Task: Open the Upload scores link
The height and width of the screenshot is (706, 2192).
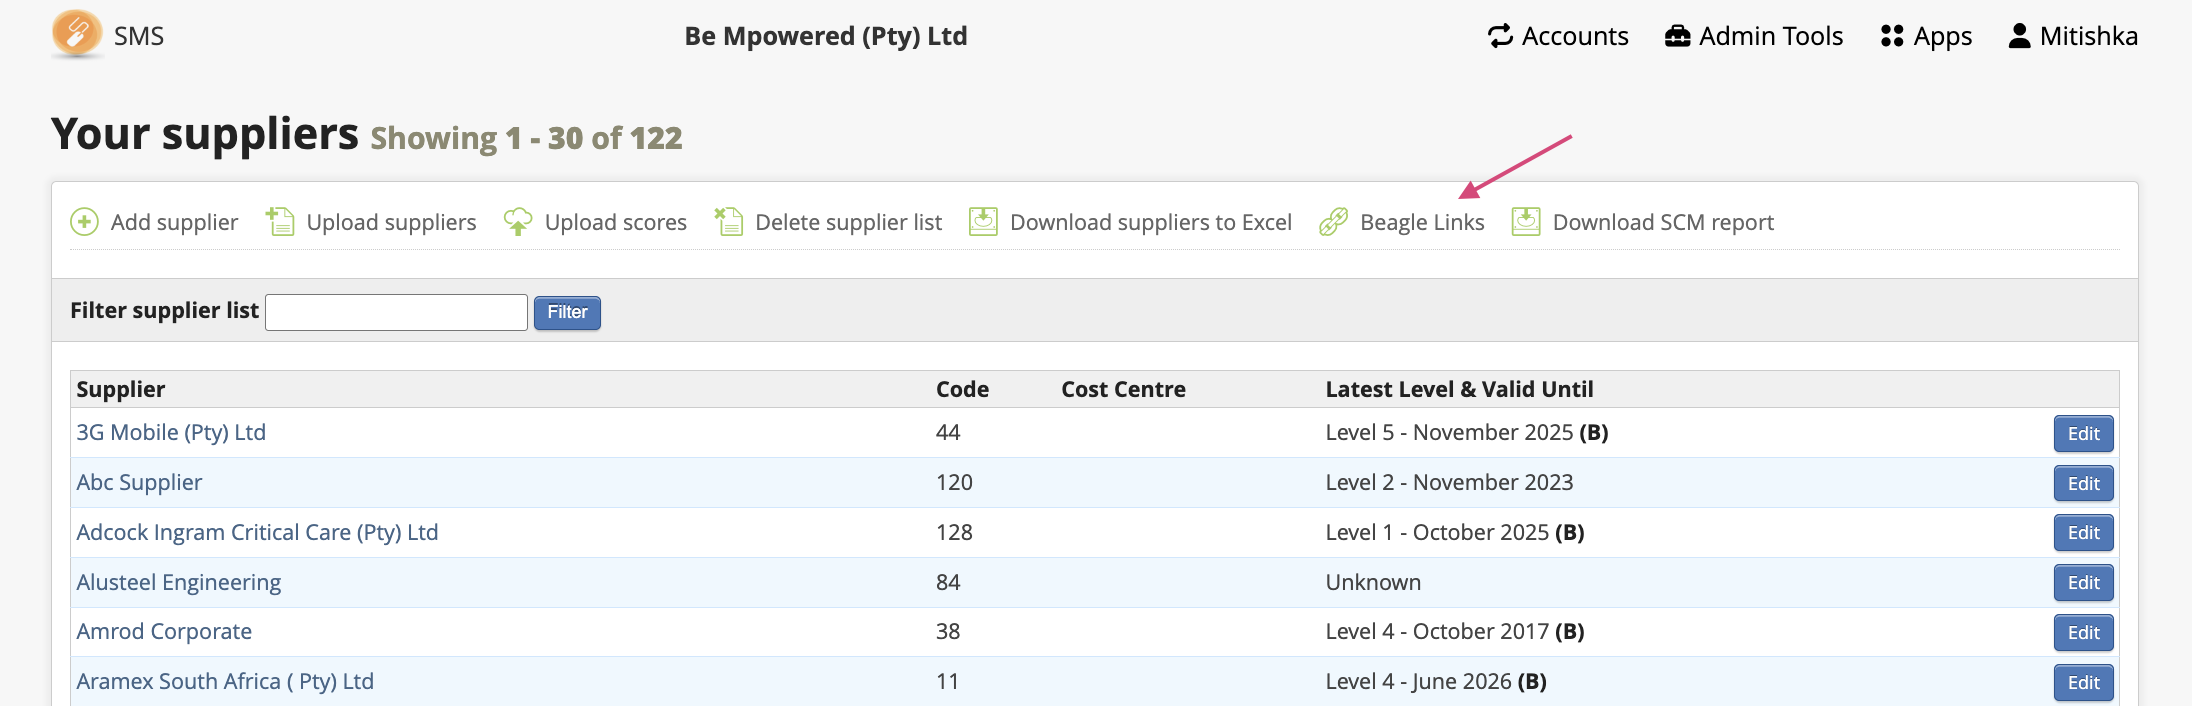Action: (x=616, y=222)
